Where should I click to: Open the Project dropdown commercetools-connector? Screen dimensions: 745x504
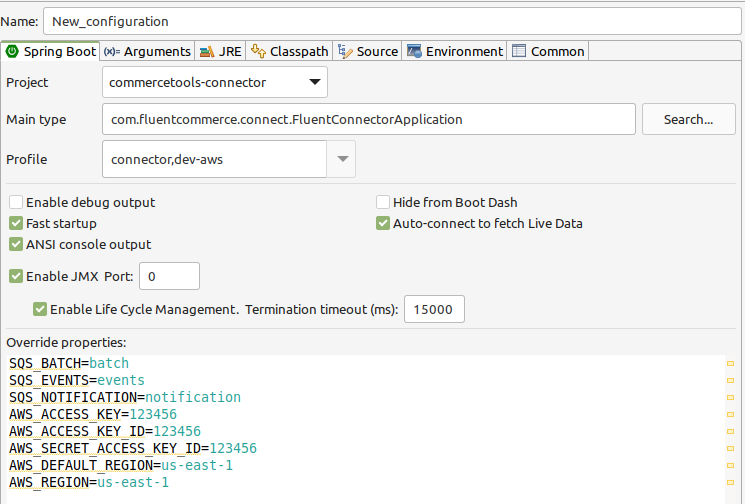[x=215, y=82]
